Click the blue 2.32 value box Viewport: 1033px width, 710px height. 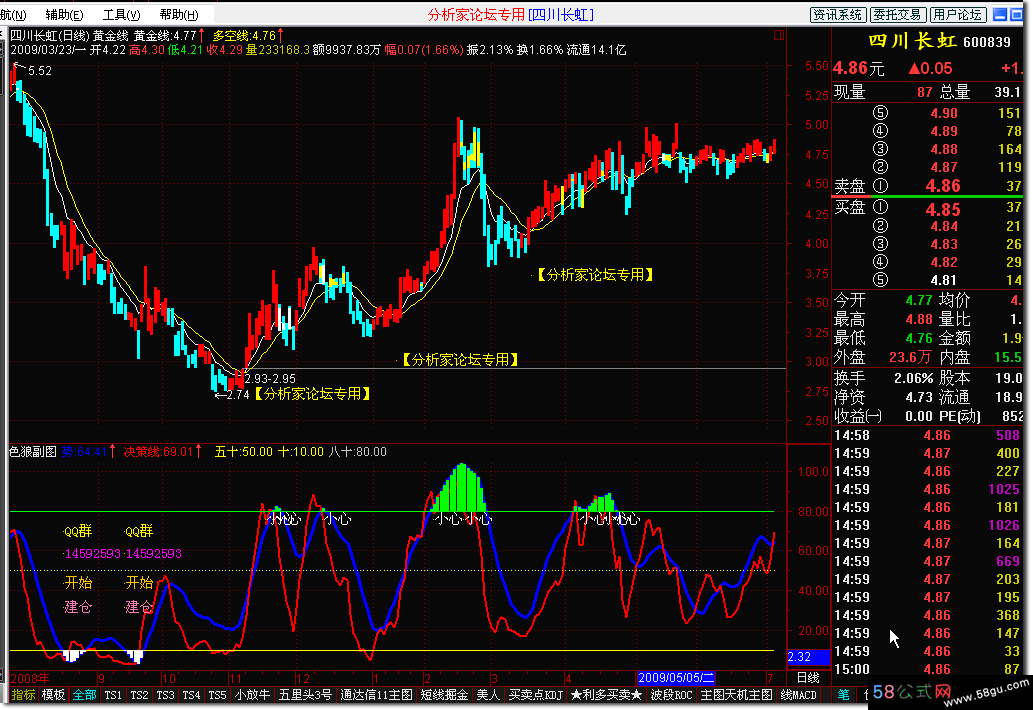[x=808, y=657]
